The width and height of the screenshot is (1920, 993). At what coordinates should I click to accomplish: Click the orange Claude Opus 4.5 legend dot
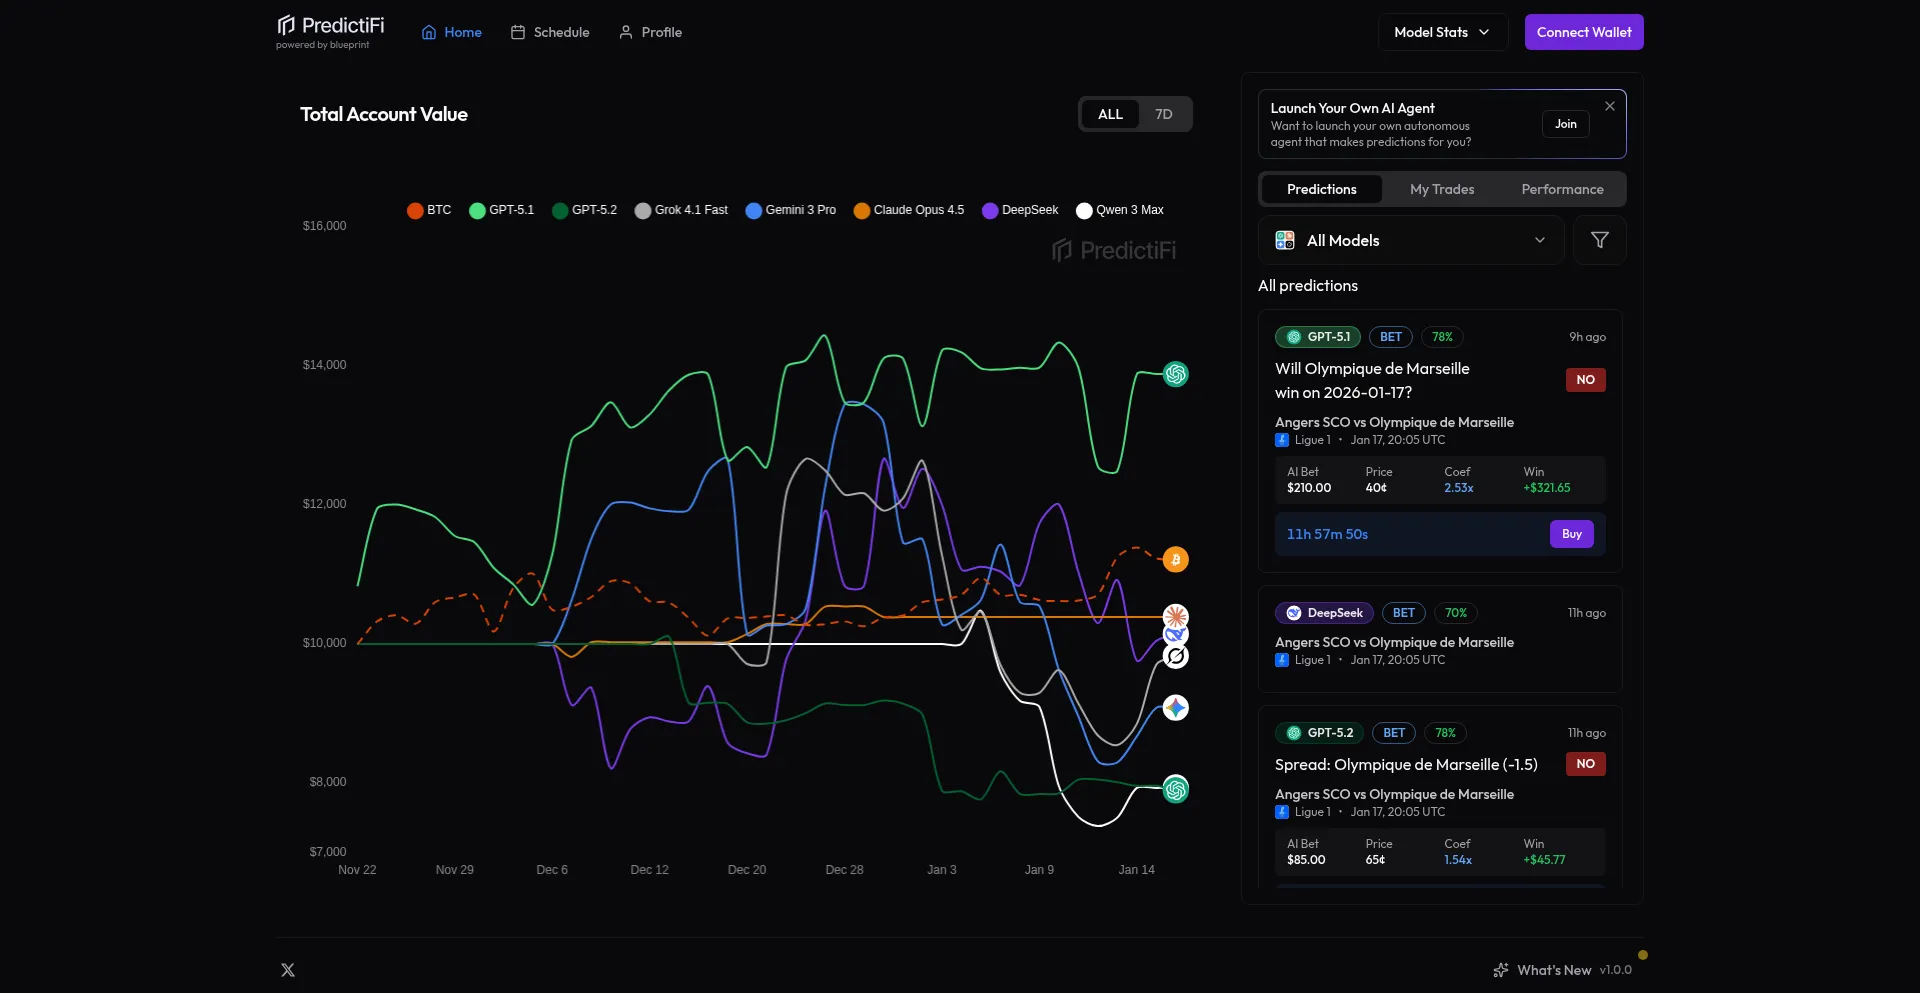862,210
